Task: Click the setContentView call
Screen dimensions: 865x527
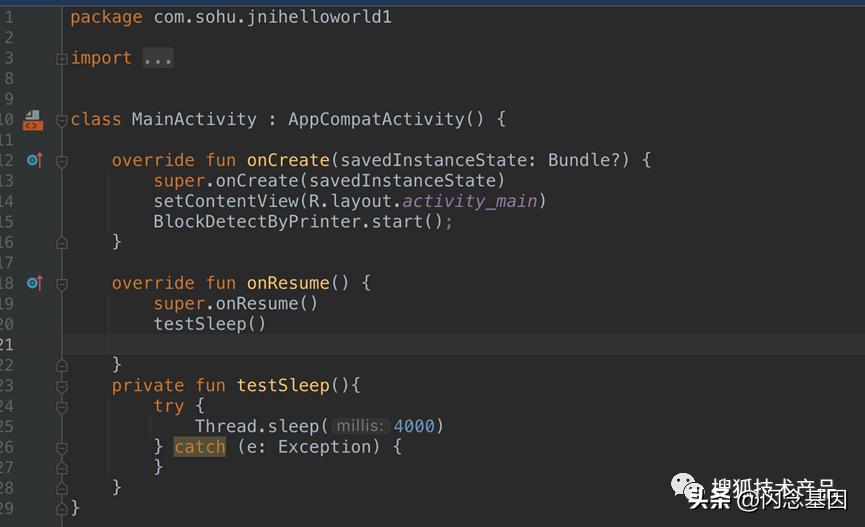Action: (x=226, y=201)
